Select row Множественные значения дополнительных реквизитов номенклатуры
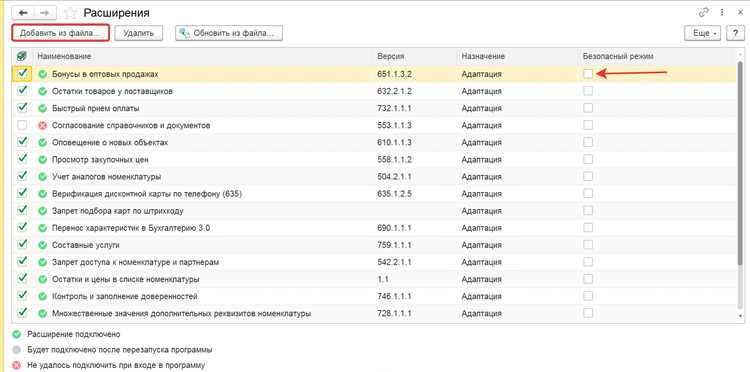 (375, 314)
